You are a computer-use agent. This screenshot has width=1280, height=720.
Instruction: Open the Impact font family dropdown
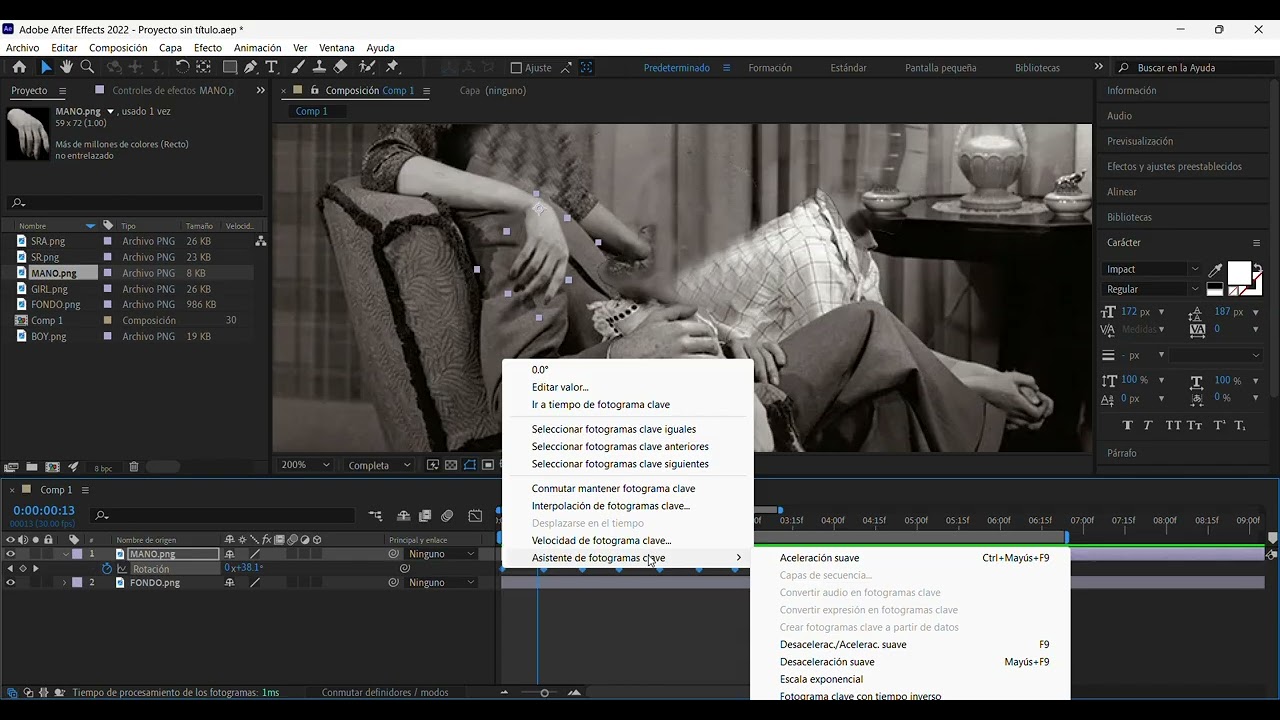coord(1151,269)
